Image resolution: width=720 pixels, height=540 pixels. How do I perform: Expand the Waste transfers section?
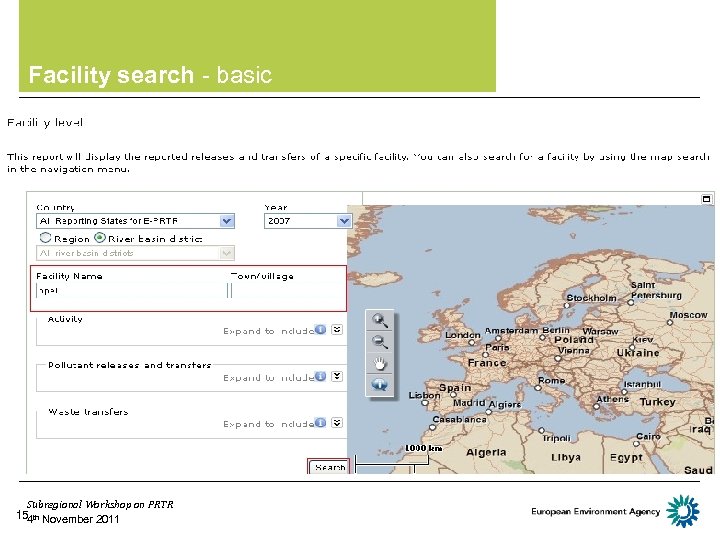pyautogui.click(x=337, y=422)
